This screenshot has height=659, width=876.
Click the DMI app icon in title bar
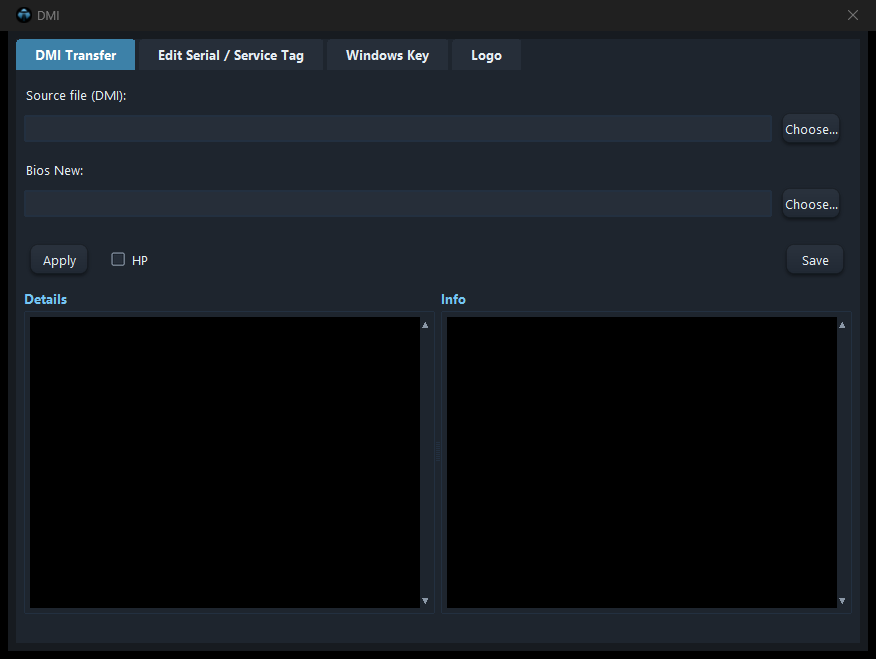24,15
